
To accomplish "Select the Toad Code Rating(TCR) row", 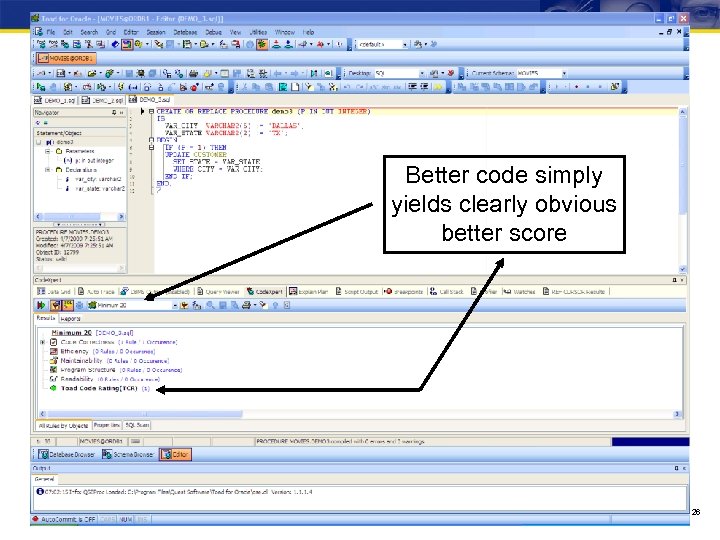I will 99,388.
